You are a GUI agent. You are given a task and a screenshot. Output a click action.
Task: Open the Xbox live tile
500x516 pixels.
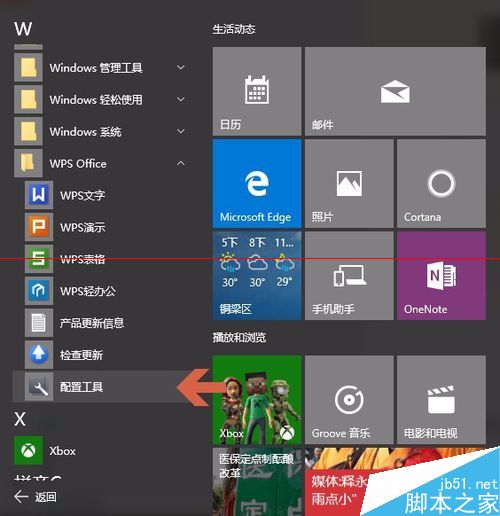[257, 400]
